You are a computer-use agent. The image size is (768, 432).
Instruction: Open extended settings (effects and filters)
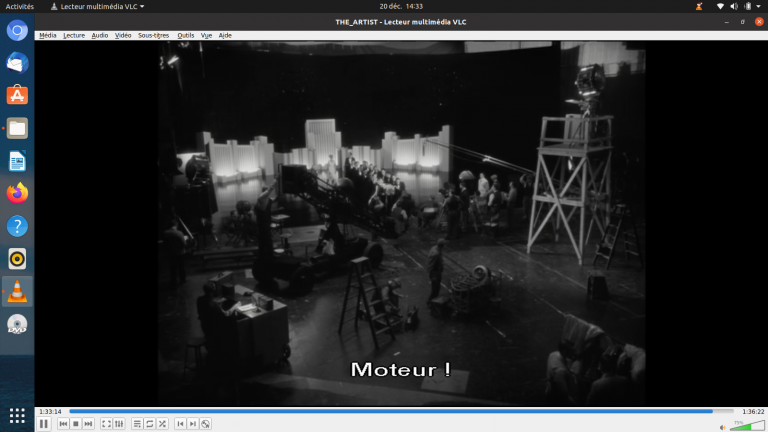coord(120,424)
